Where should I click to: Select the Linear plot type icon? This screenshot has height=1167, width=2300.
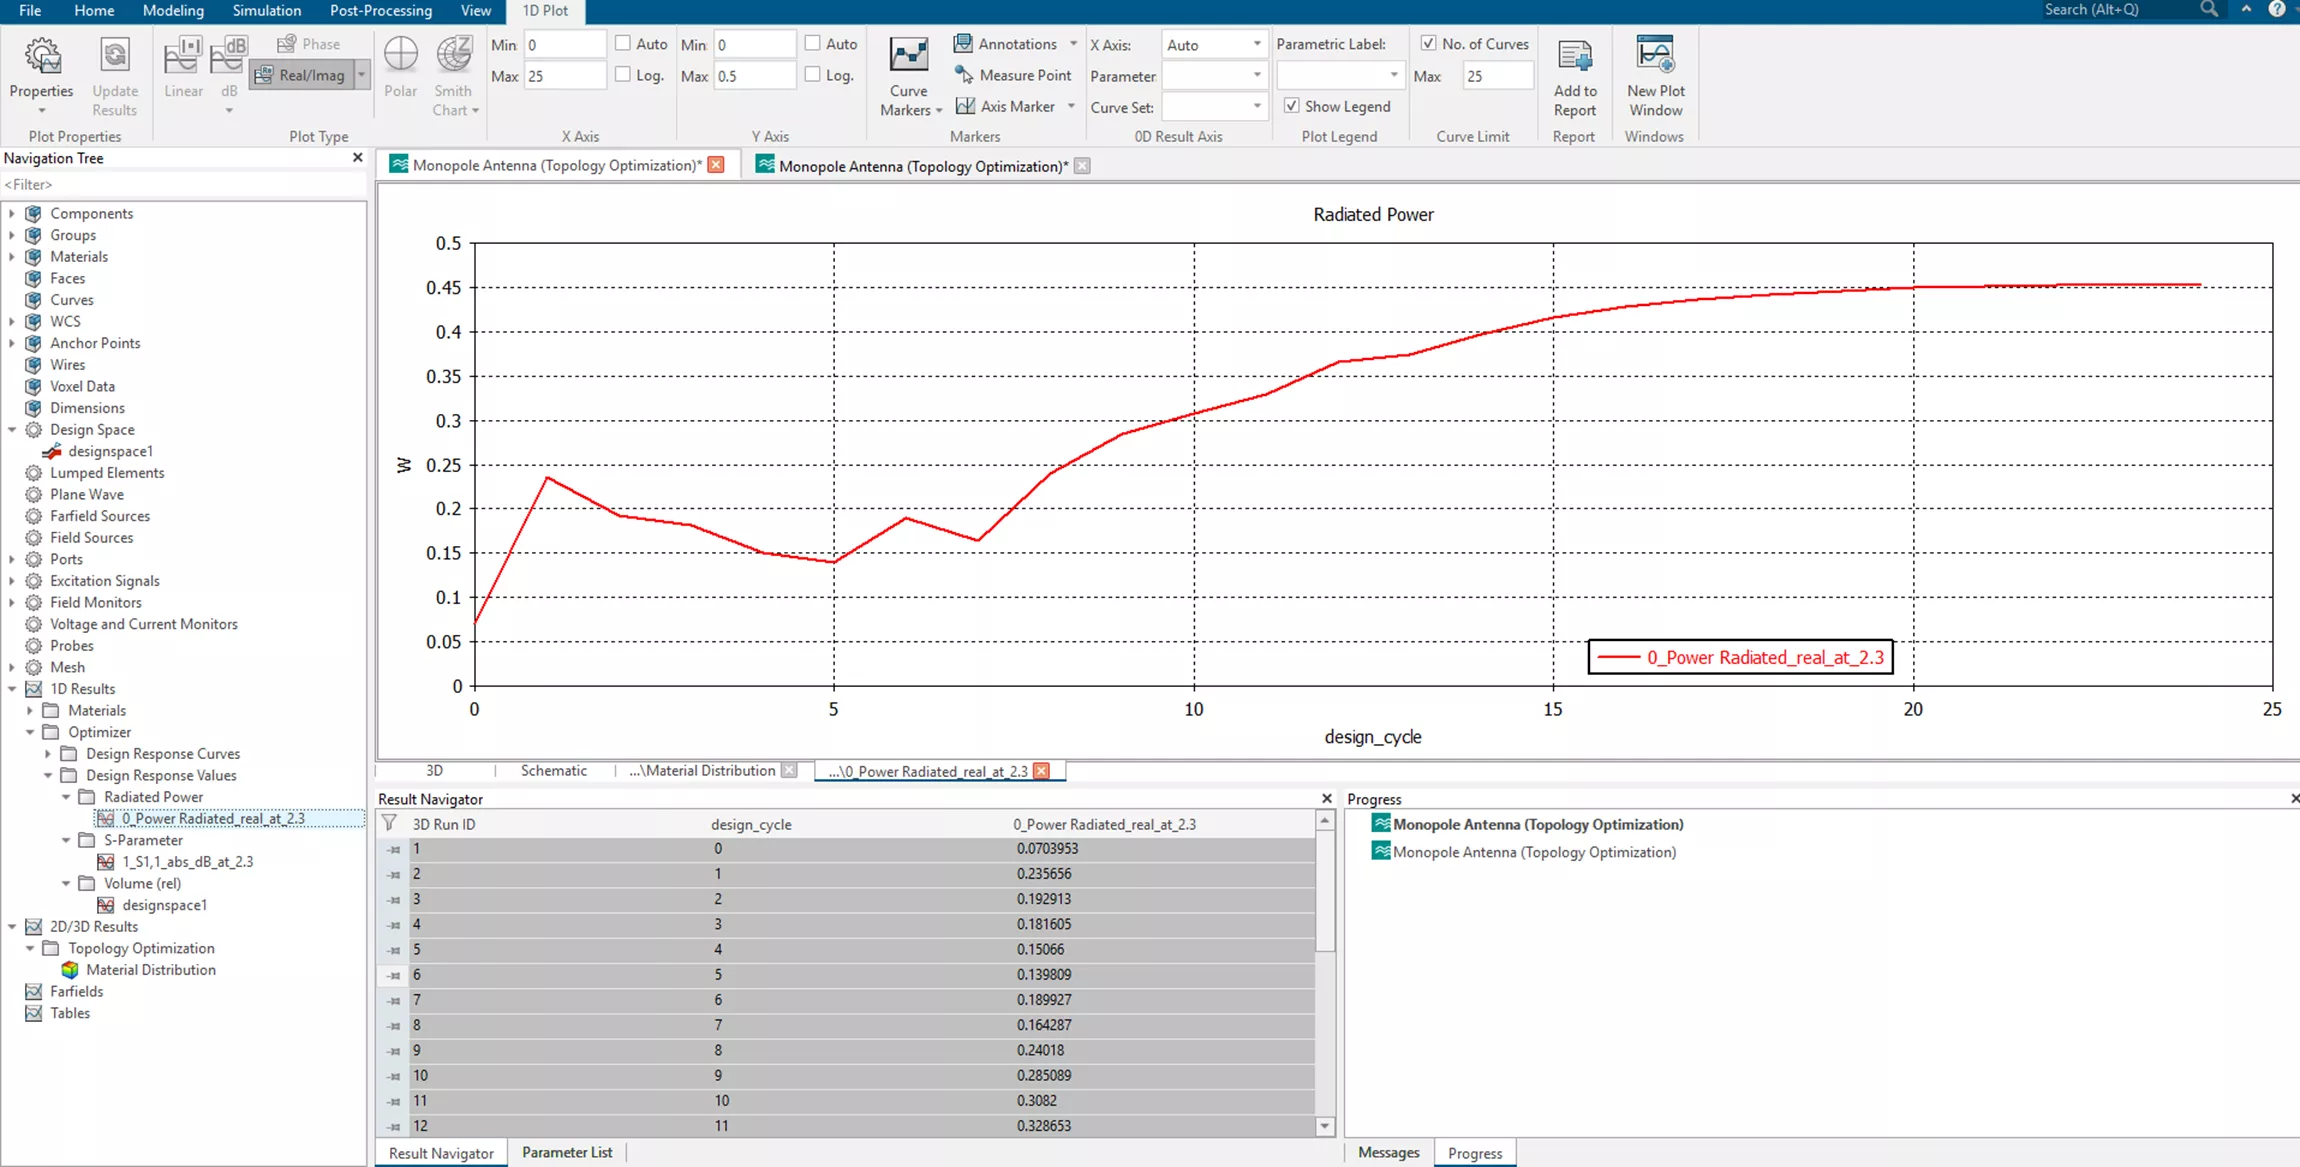(x=183, y=66)
